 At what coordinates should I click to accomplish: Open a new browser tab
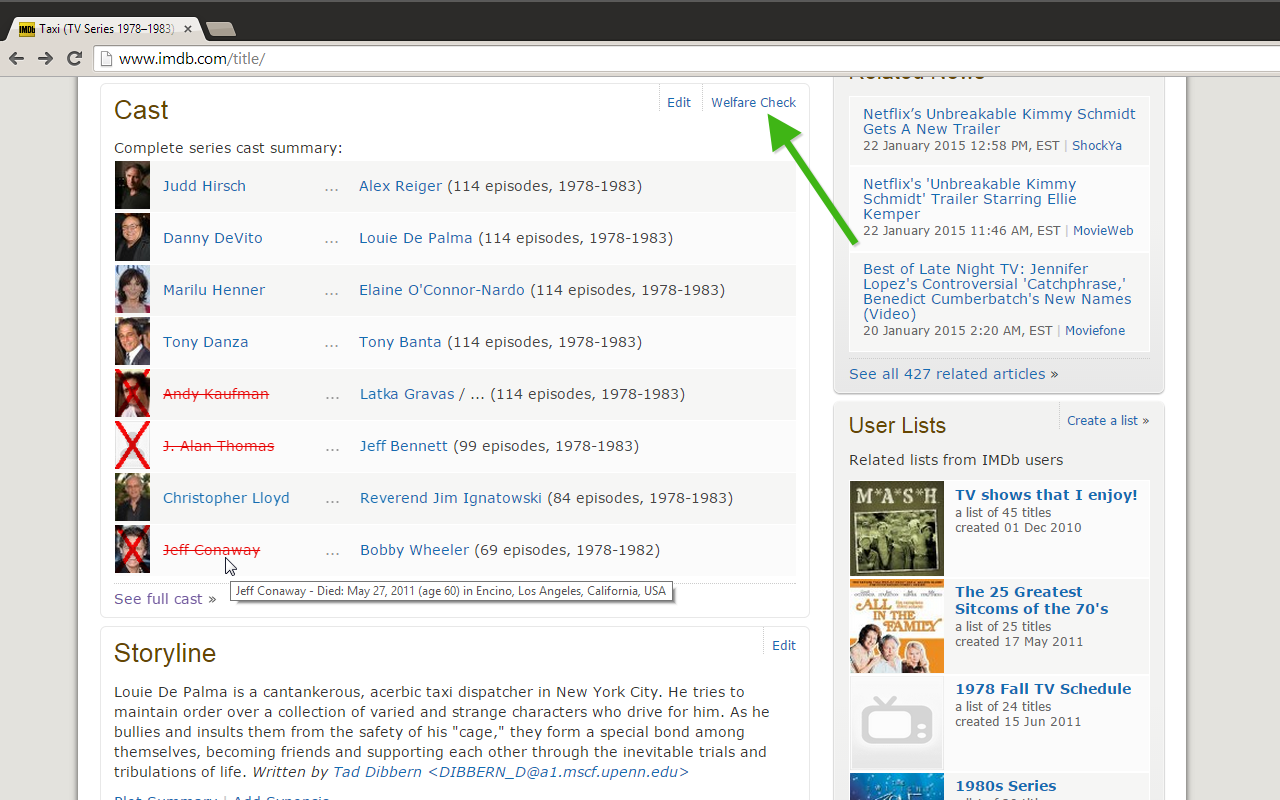(x=220, y=29)
